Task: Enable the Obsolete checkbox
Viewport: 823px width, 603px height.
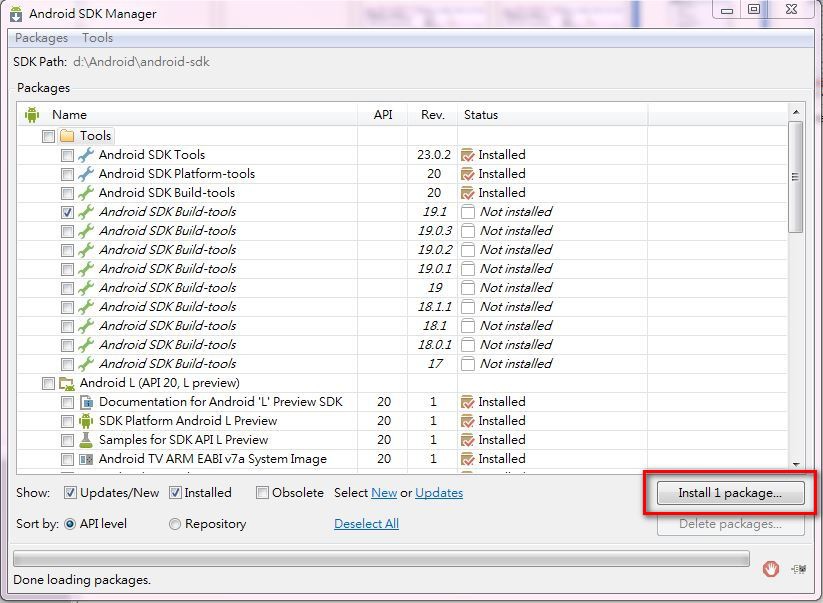Action: click(262, 493)
